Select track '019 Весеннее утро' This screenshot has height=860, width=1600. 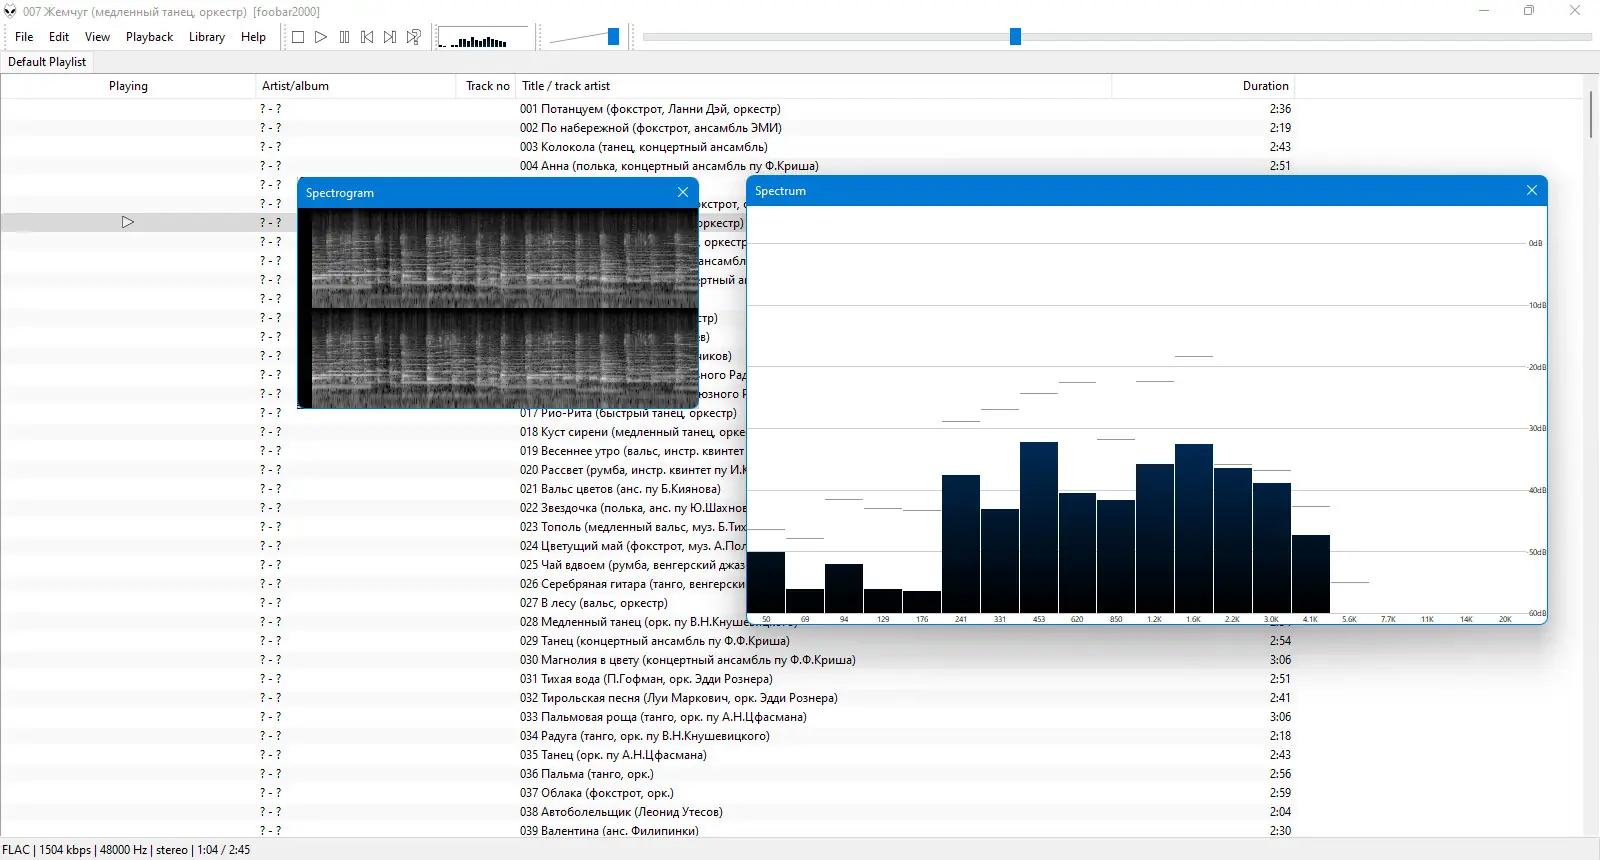coord(632,451)
